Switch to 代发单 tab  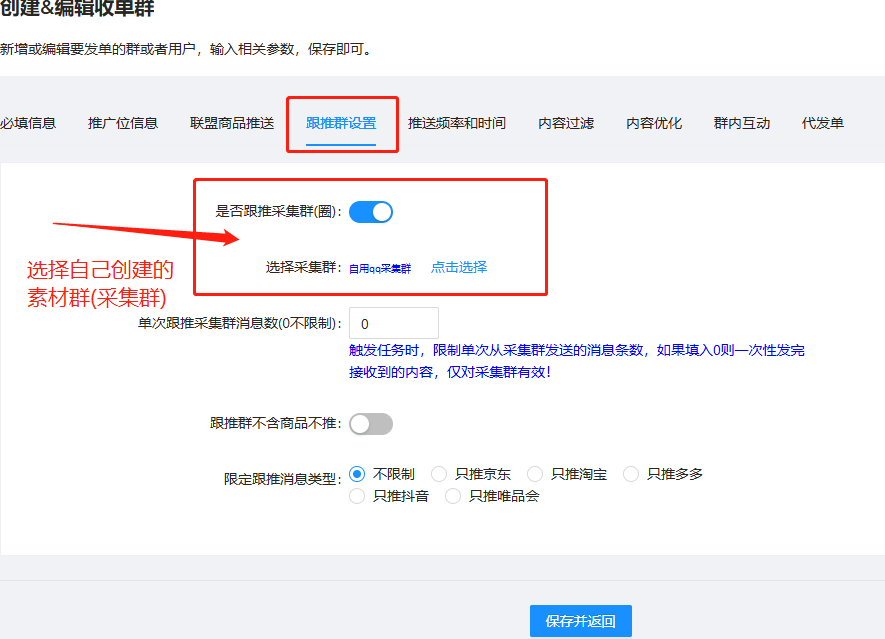823,123
